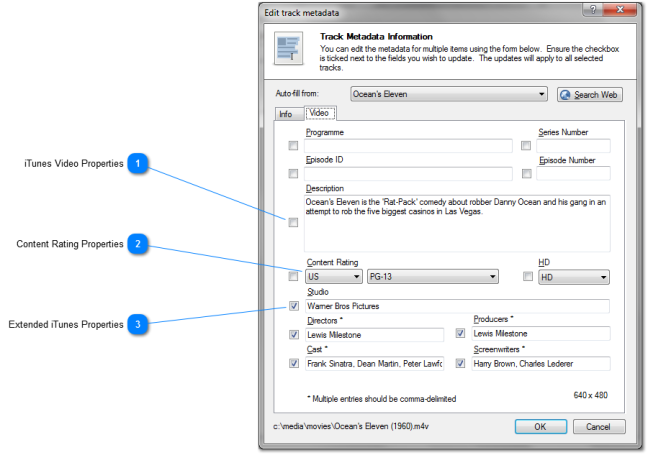Click the blue callout marker number 1

tap(140, 163)
